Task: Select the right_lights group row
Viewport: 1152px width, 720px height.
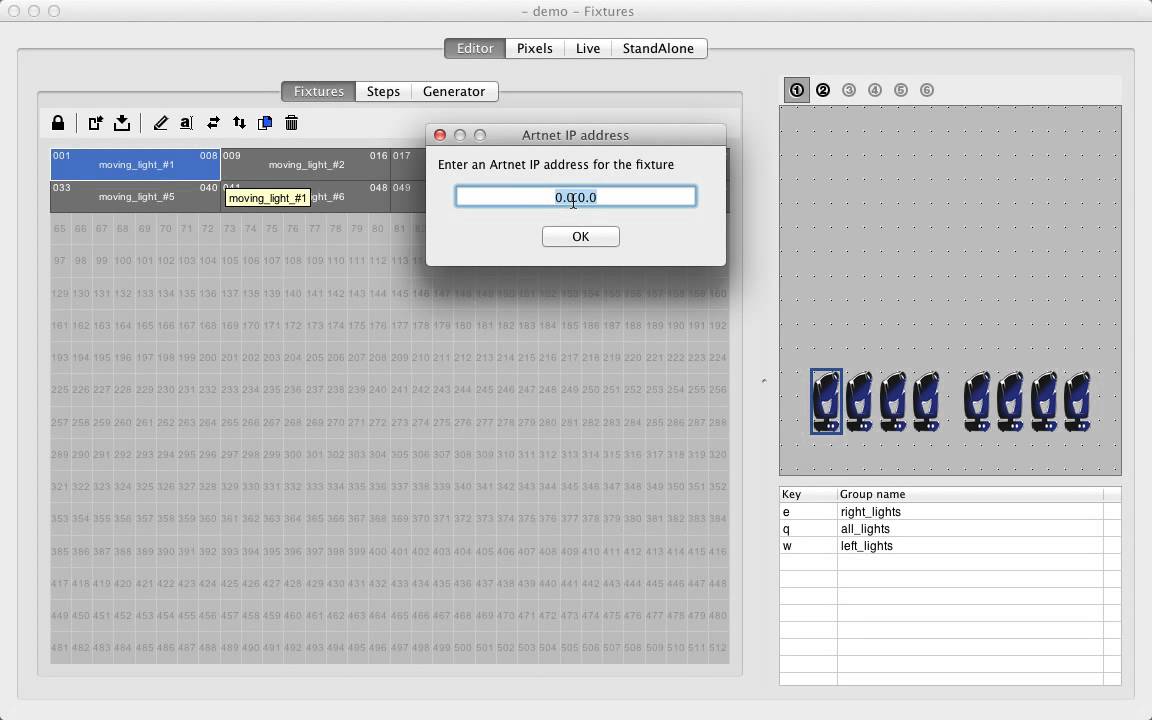Action: (950, 511)
